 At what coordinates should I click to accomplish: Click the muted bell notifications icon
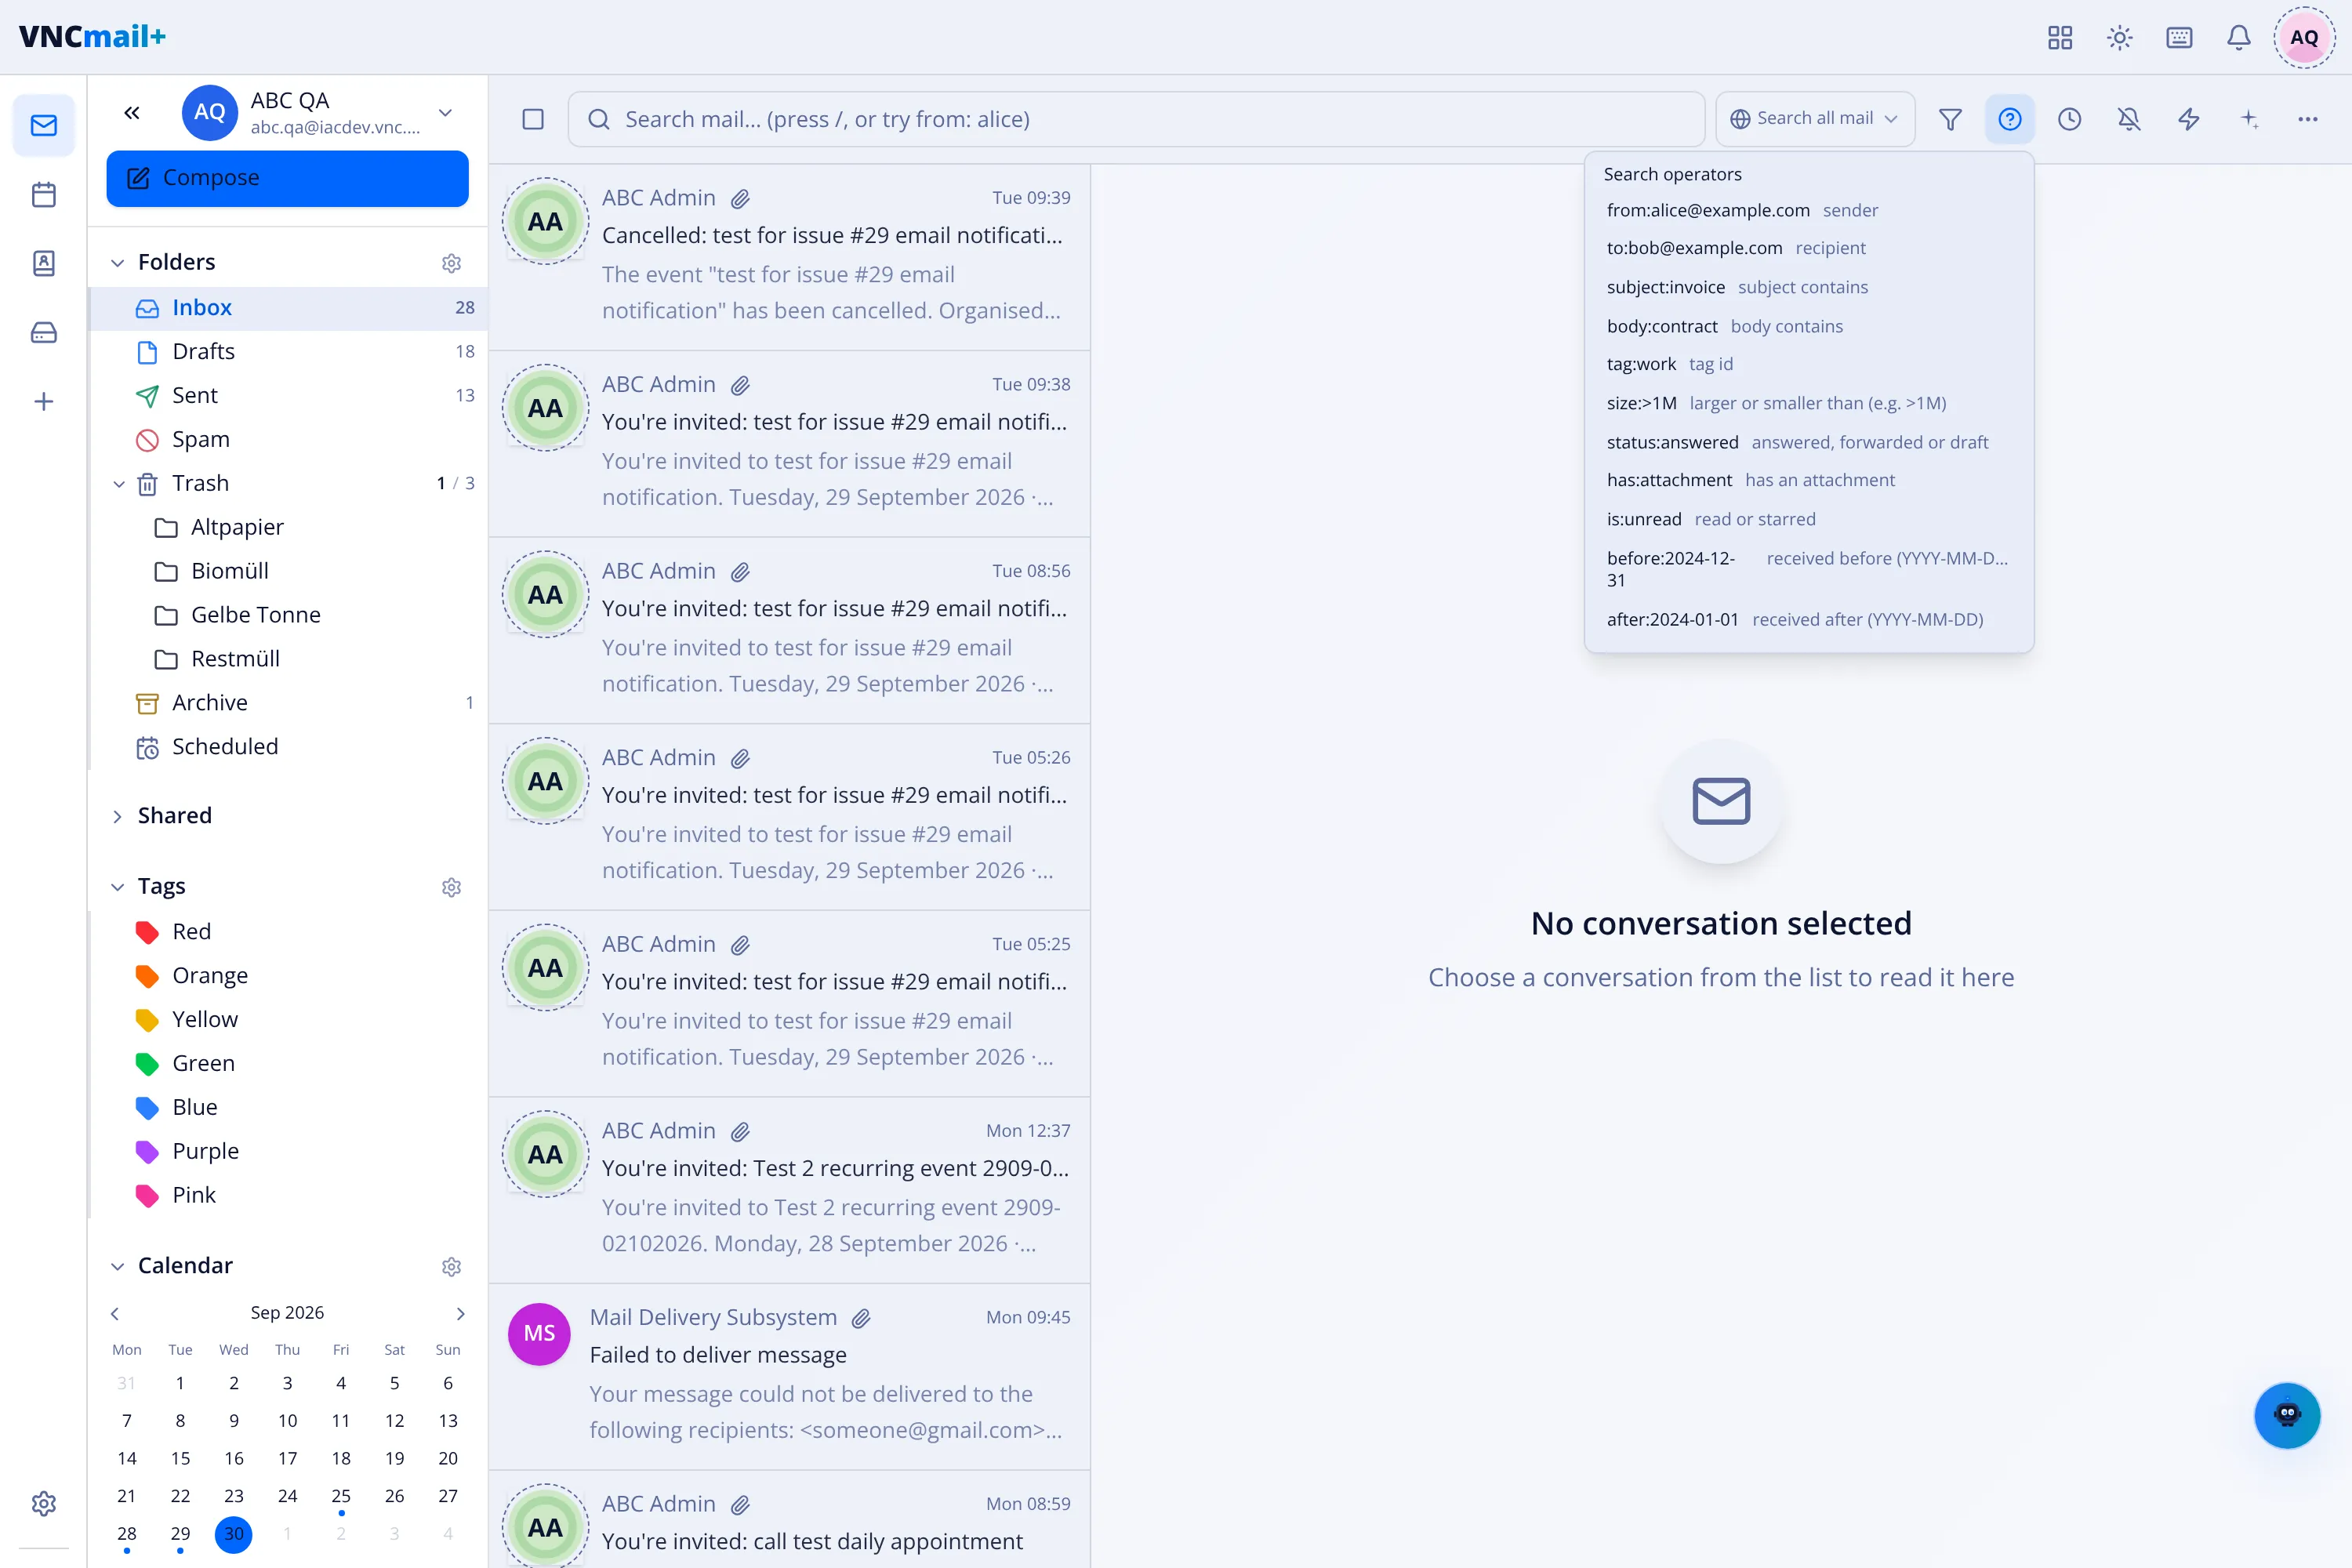coord(2129,119)
